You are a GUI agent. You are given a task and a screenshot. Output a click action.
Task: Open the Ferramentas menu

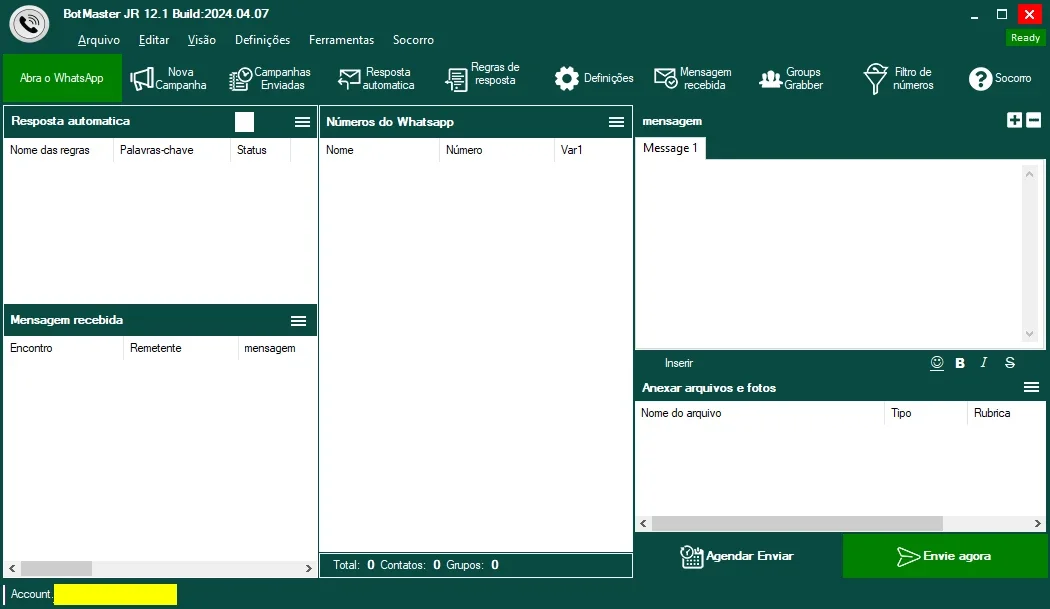tap(342, 40)
